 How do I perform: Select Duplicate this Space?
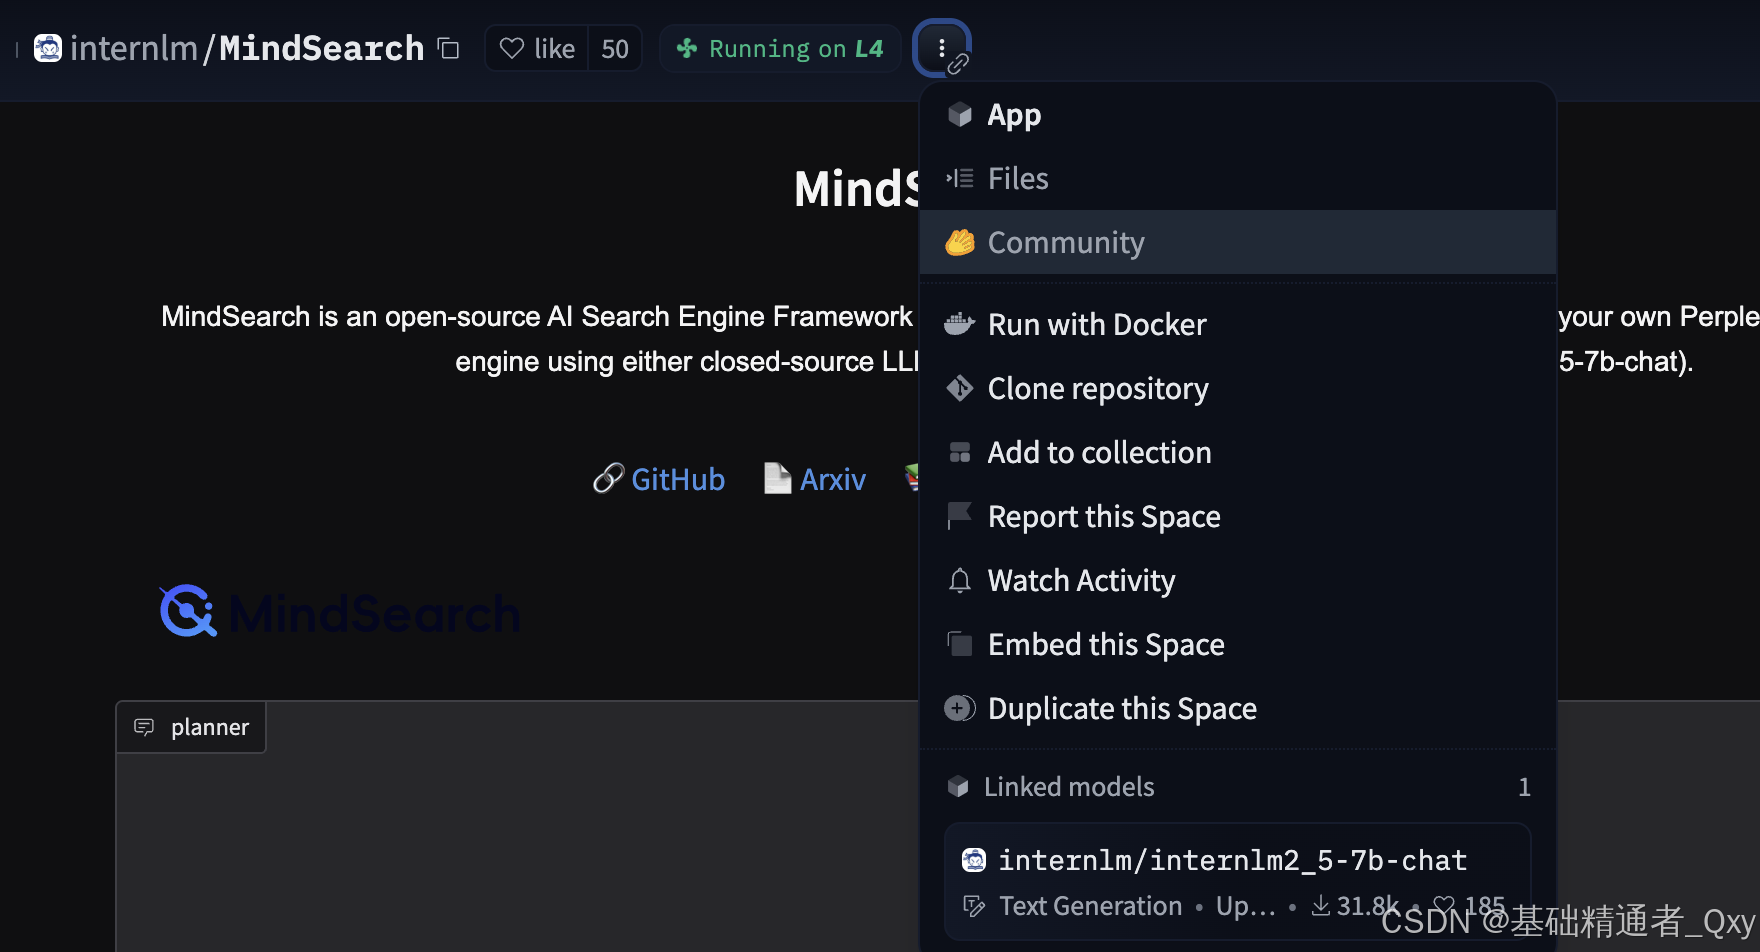[x=1237, y=708]
